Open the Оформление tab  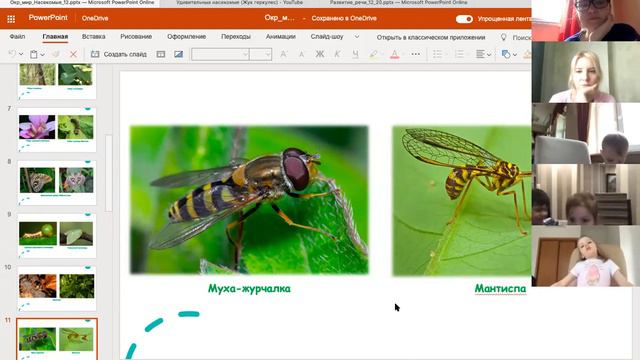(x=186, y=37)
